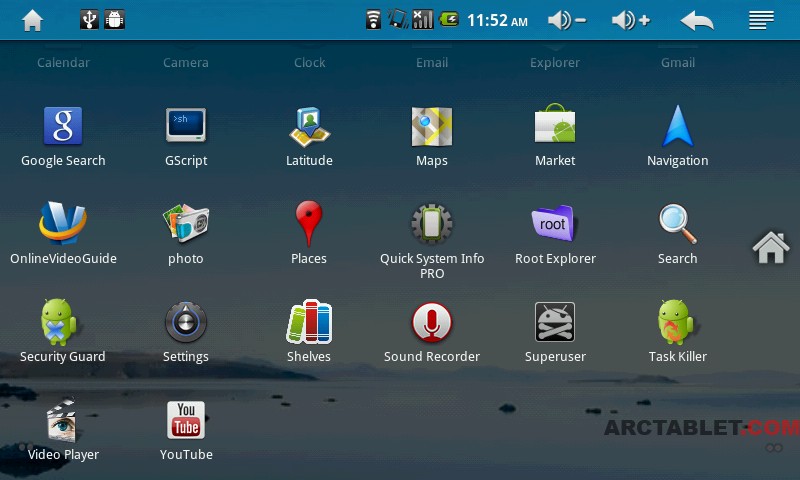Launch Quick System Info PRO
The image size is (800, 480).
tap(432, 223)
